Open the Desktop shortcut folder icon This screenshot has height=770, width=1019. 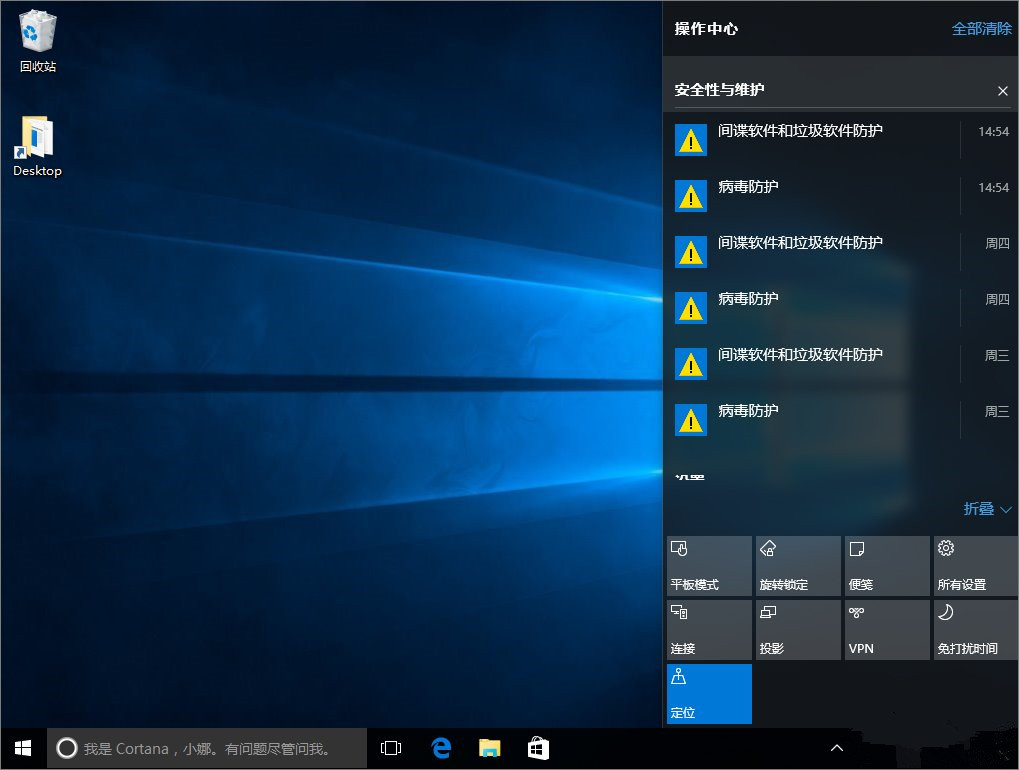38,146
